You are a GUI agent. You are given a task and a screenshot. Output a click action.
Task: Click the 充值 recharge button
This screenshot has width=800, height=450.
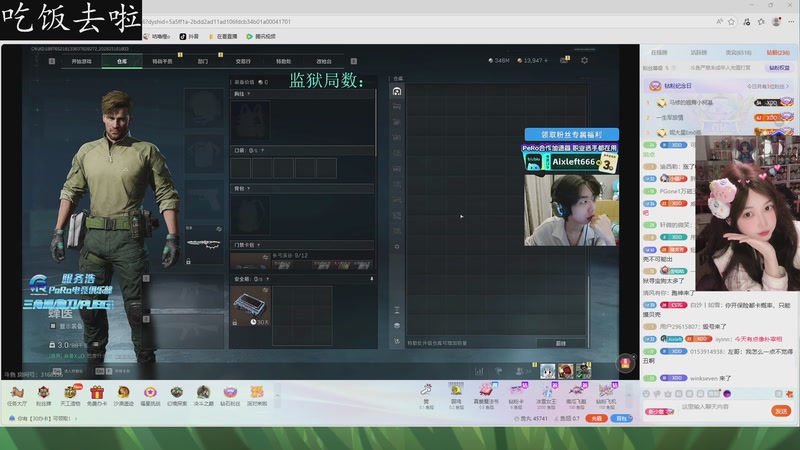(x=596, y=418)
